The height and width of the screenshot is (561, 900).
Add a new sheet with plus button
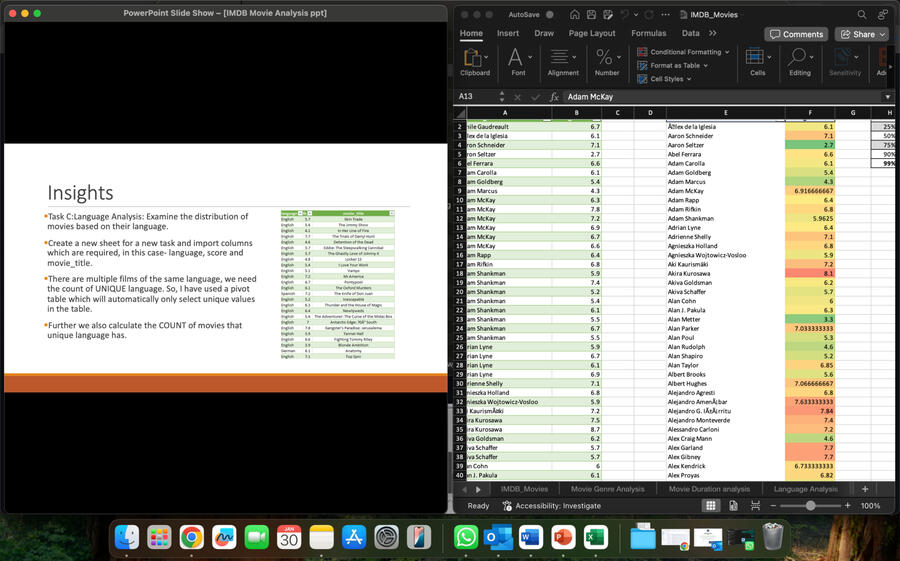pyautogui.click(x=865, y=489)
